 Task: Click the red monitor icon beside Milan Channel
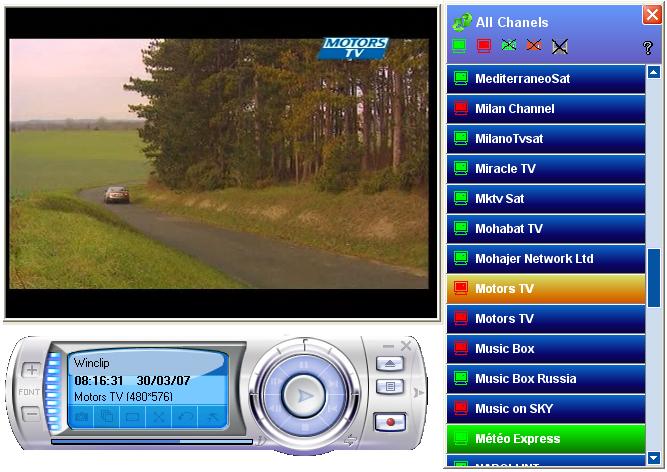click(461, 108)
